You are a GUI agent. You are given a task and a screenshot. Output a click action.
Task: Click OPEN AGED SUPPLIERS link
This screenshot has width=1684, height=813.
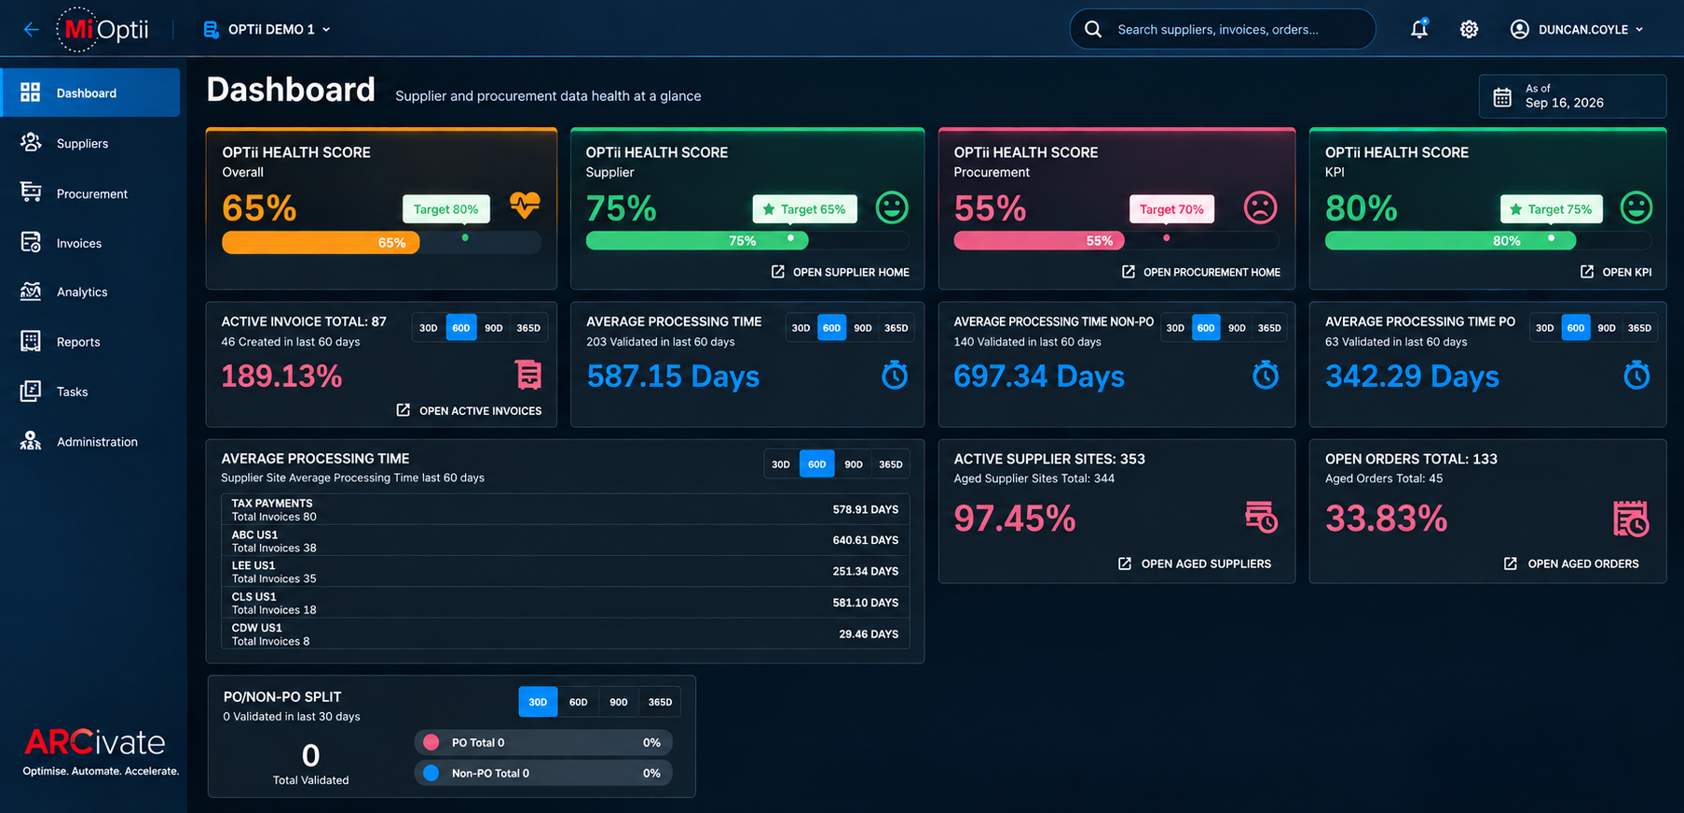coord(1195,564)
